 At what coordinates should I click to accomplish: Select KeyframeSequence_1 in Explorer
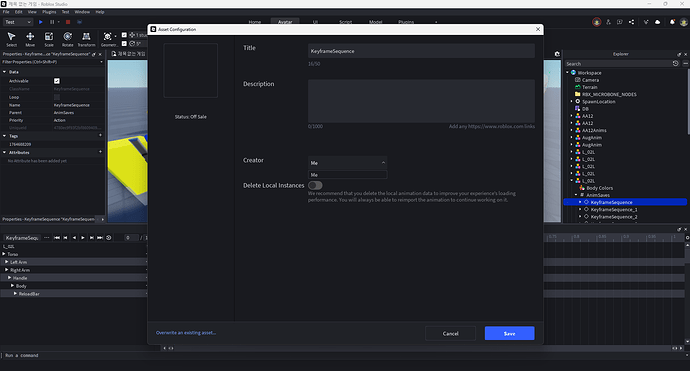[613, 209]
